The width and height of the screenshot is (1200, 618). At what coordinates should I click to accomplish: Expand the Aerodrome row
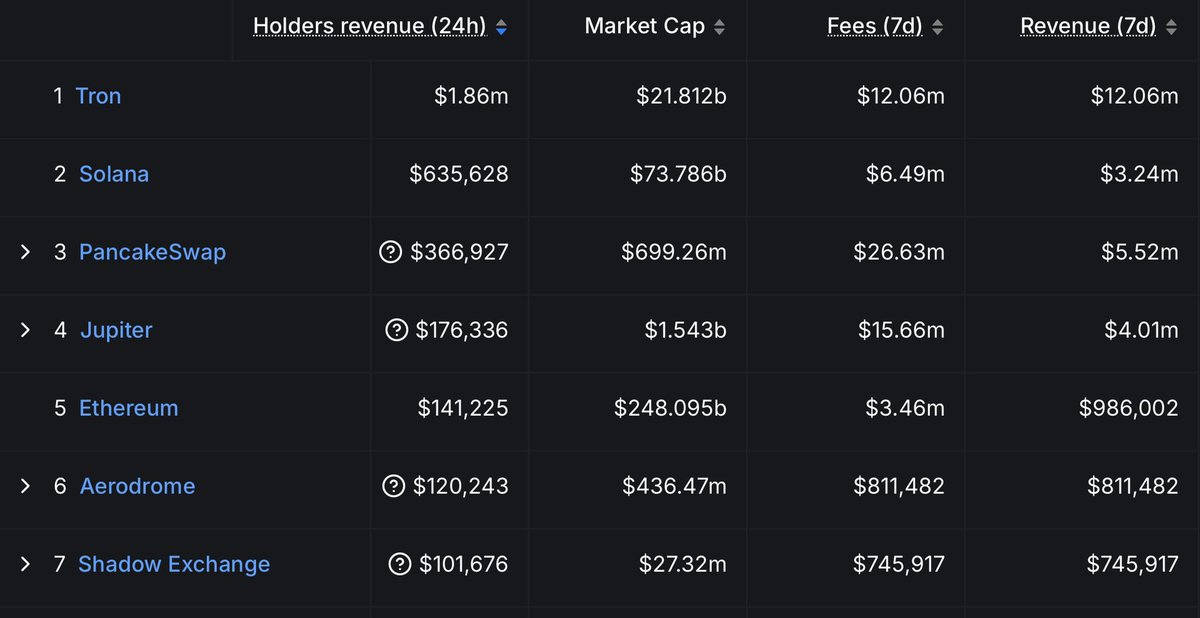click(x=26, y=486)
